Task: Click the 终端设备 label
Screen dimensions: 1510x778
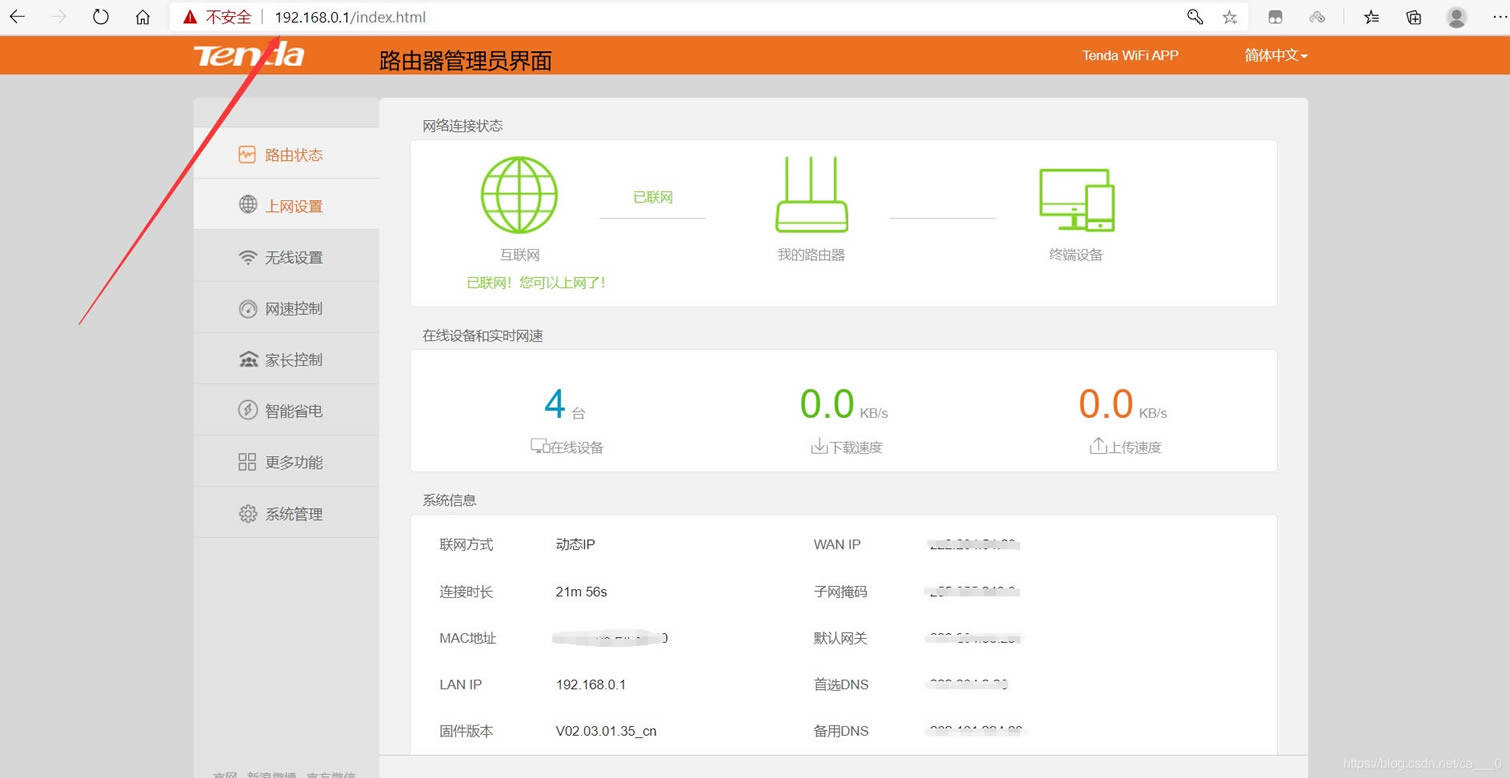Action: 1076,255
